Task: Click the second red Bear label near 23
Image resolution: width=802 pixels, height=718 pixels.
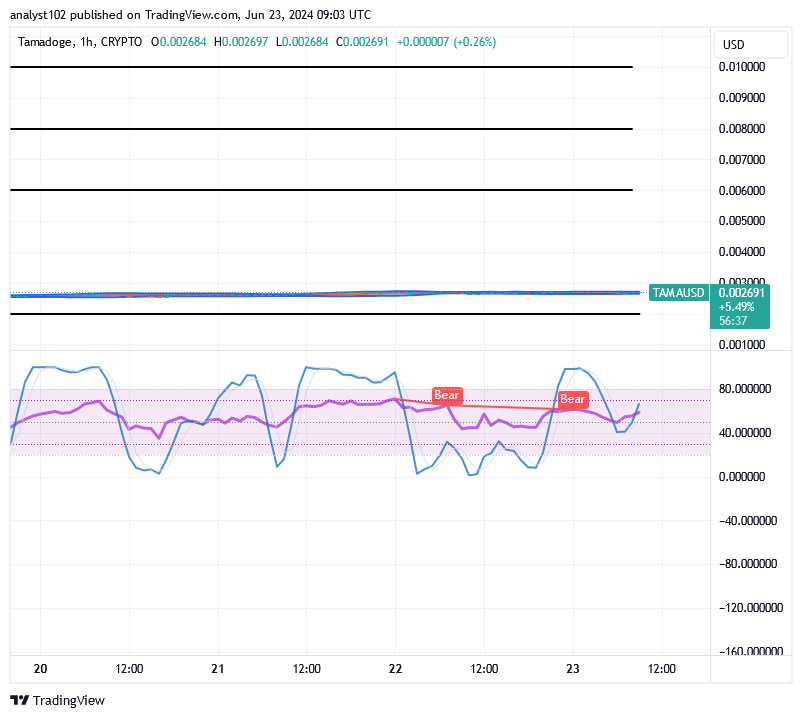Action: (x=573, y=399)
